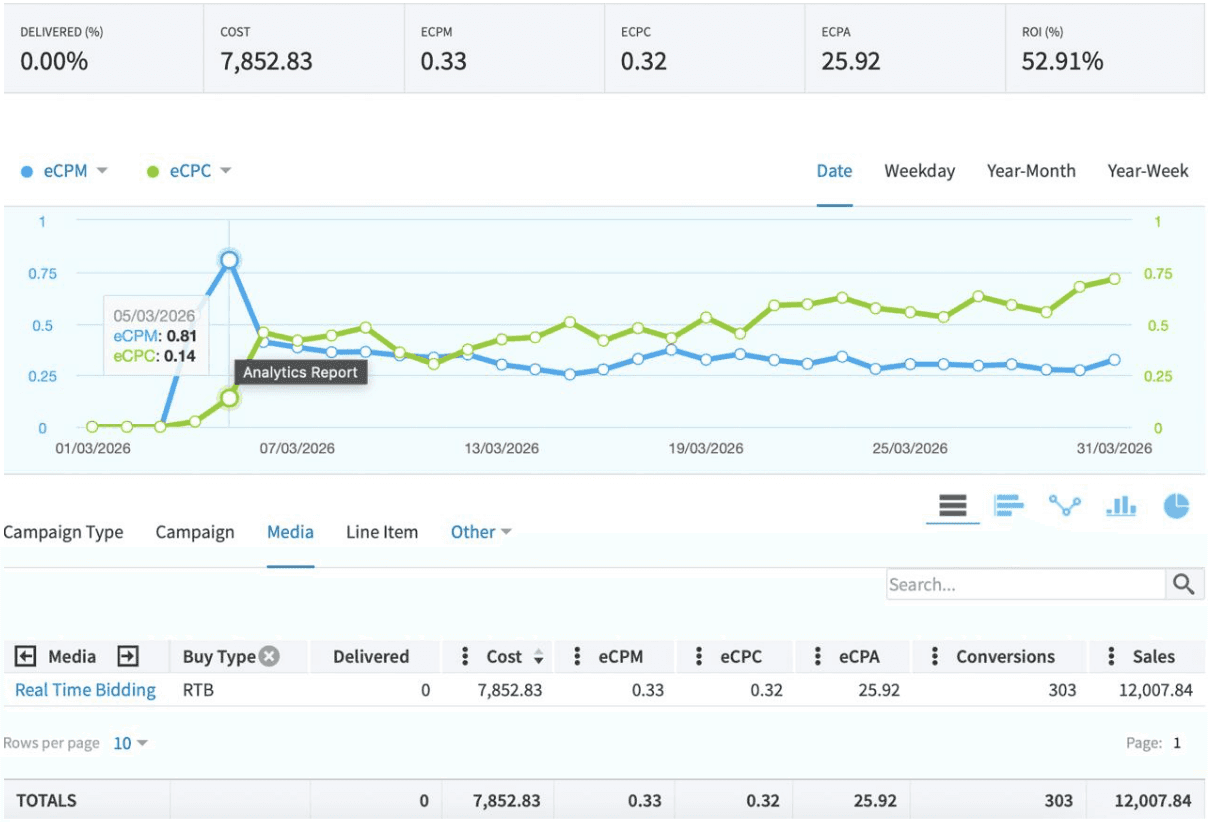Remove the Buy Type column
The image size is (1208, 822).
coord(269,657)
